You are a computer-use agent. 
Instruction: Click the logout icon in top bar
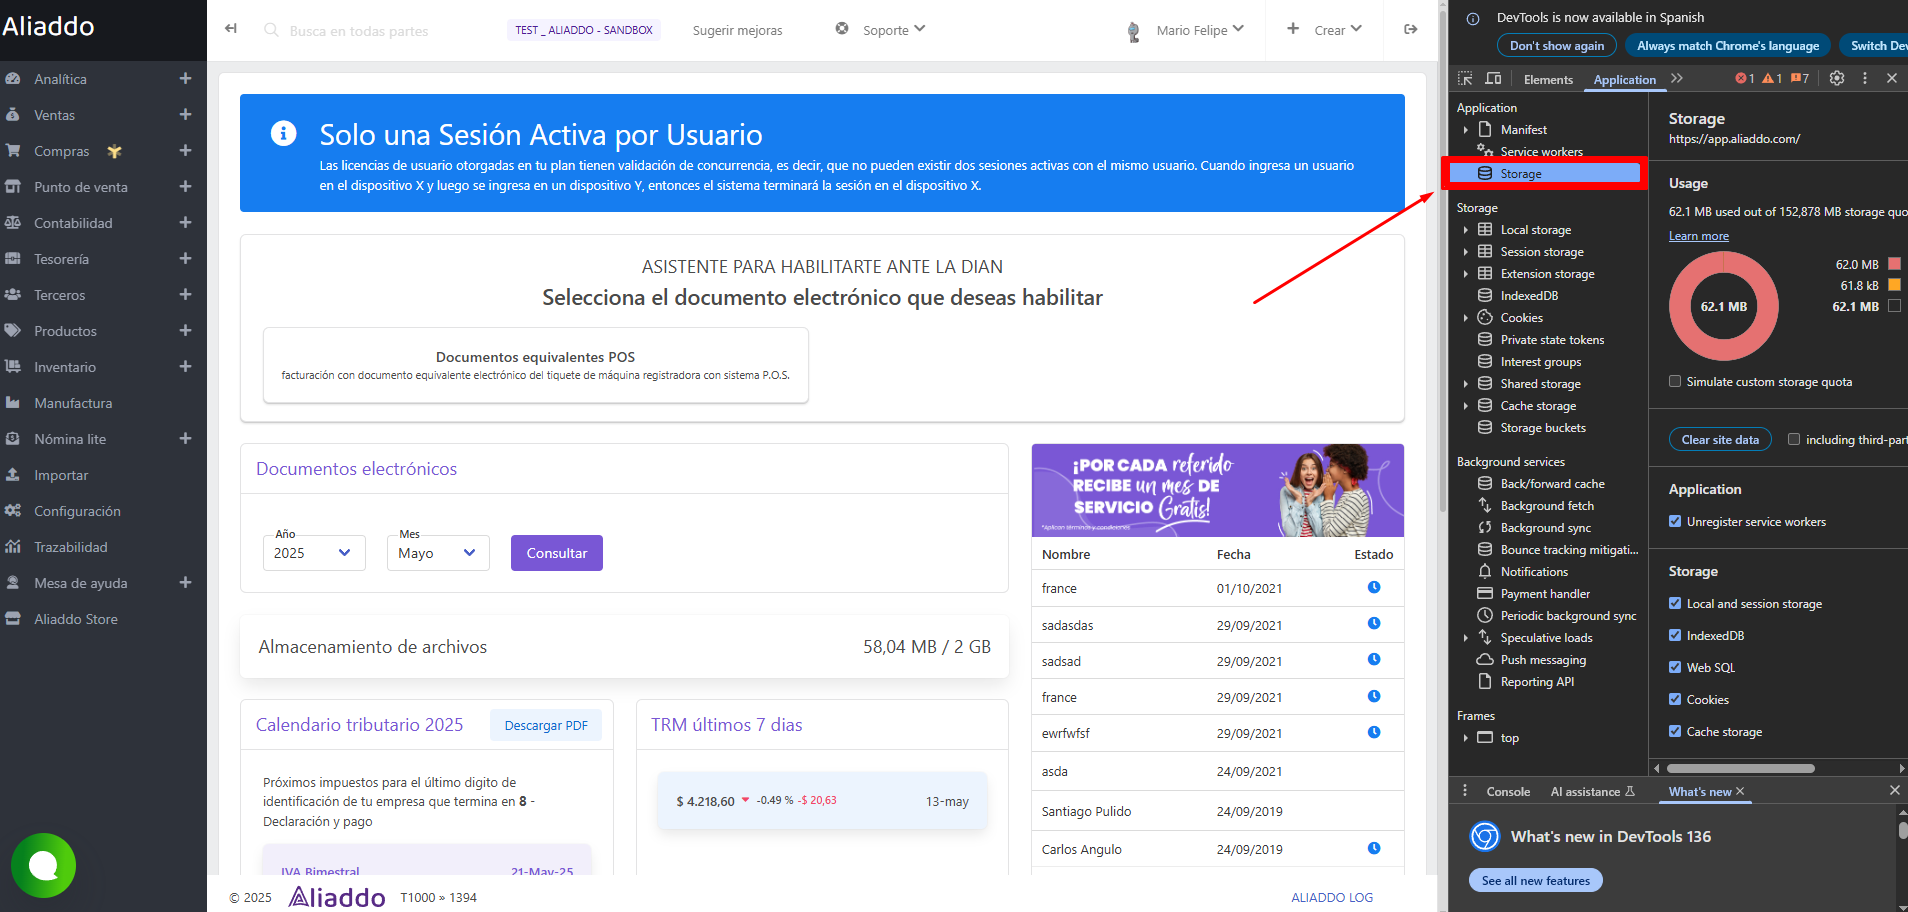click(1410, 29)
